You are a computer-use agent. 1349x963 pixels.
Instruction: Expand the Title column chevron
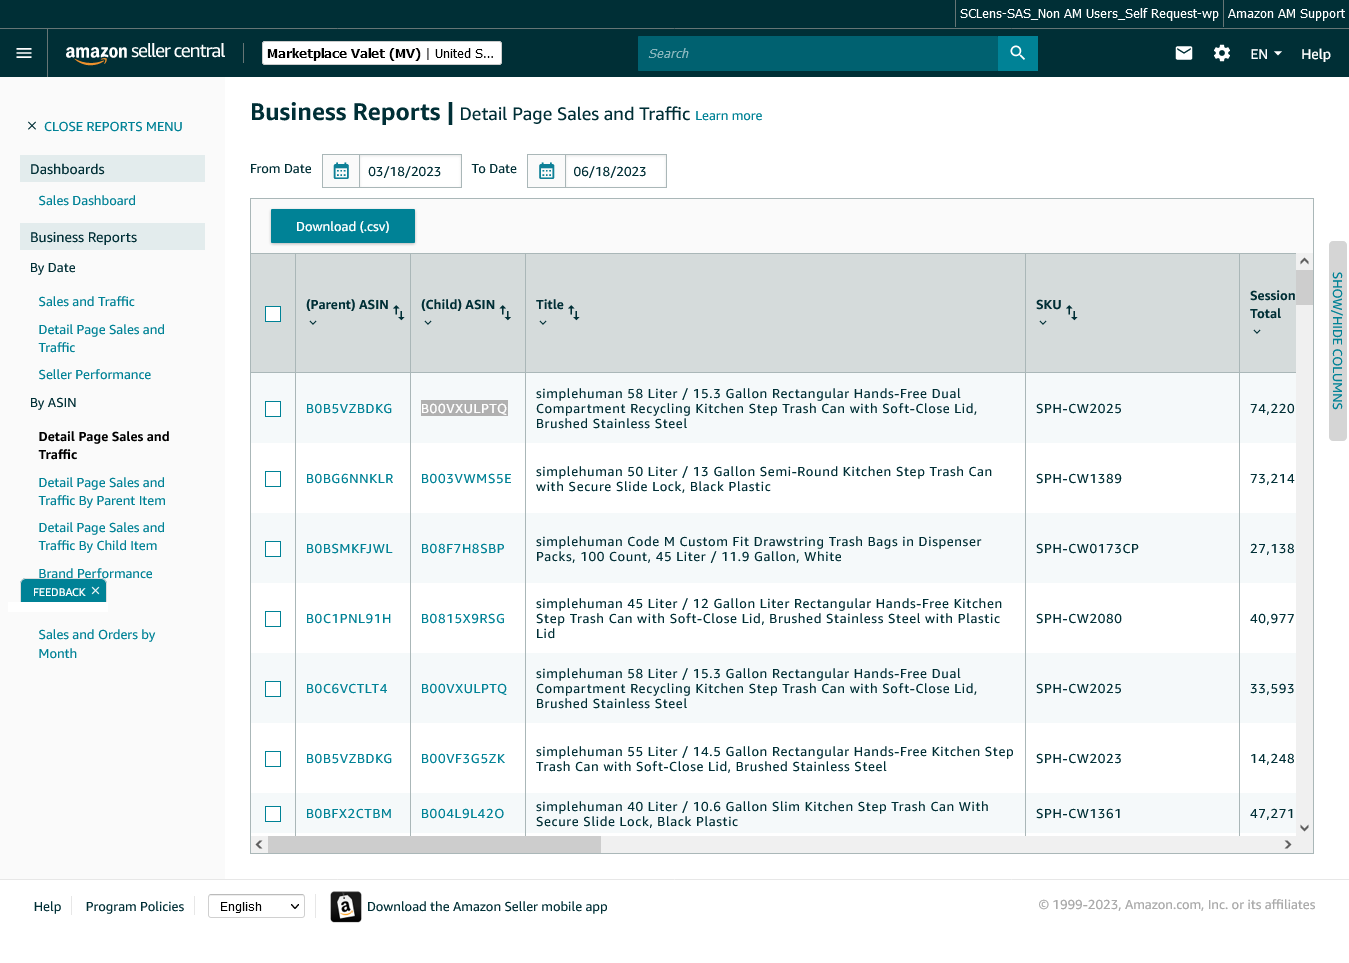point(543,323)
